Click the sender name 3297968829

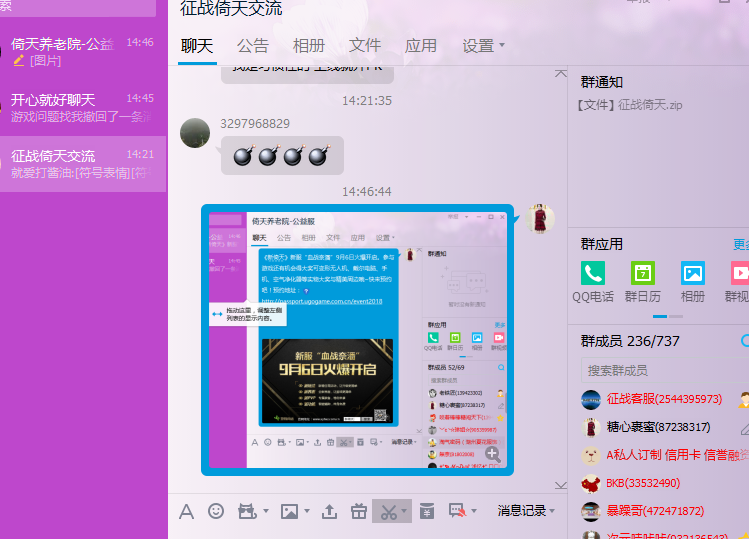pos(255,124)
